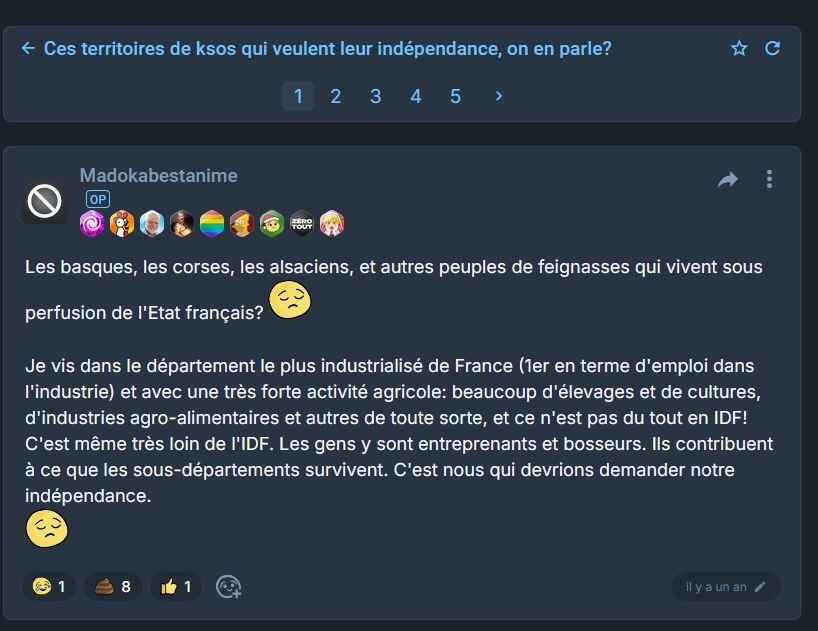Open the add reaction emoji picker
The width and height of the screenshot is (818, 631).
[x=228, y=587]
